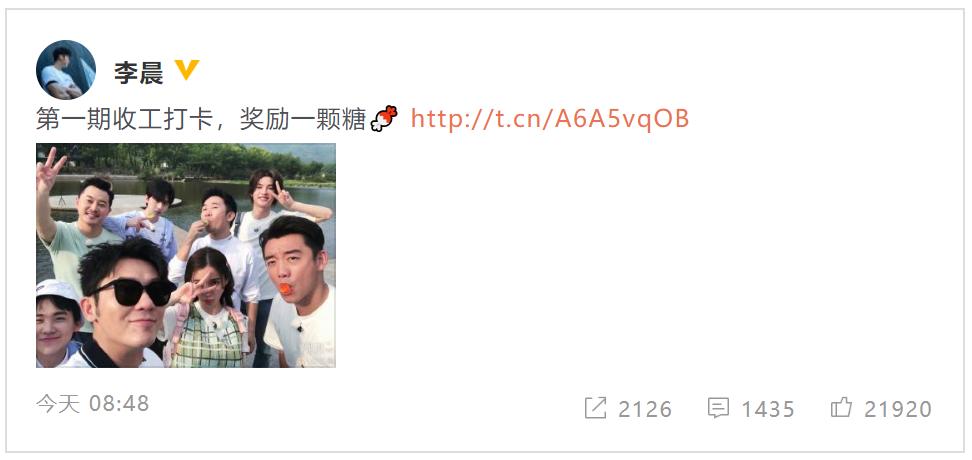Open comments via speech bubble icon
The height and width of the screenshot is (460, 972).
(718, 408)
